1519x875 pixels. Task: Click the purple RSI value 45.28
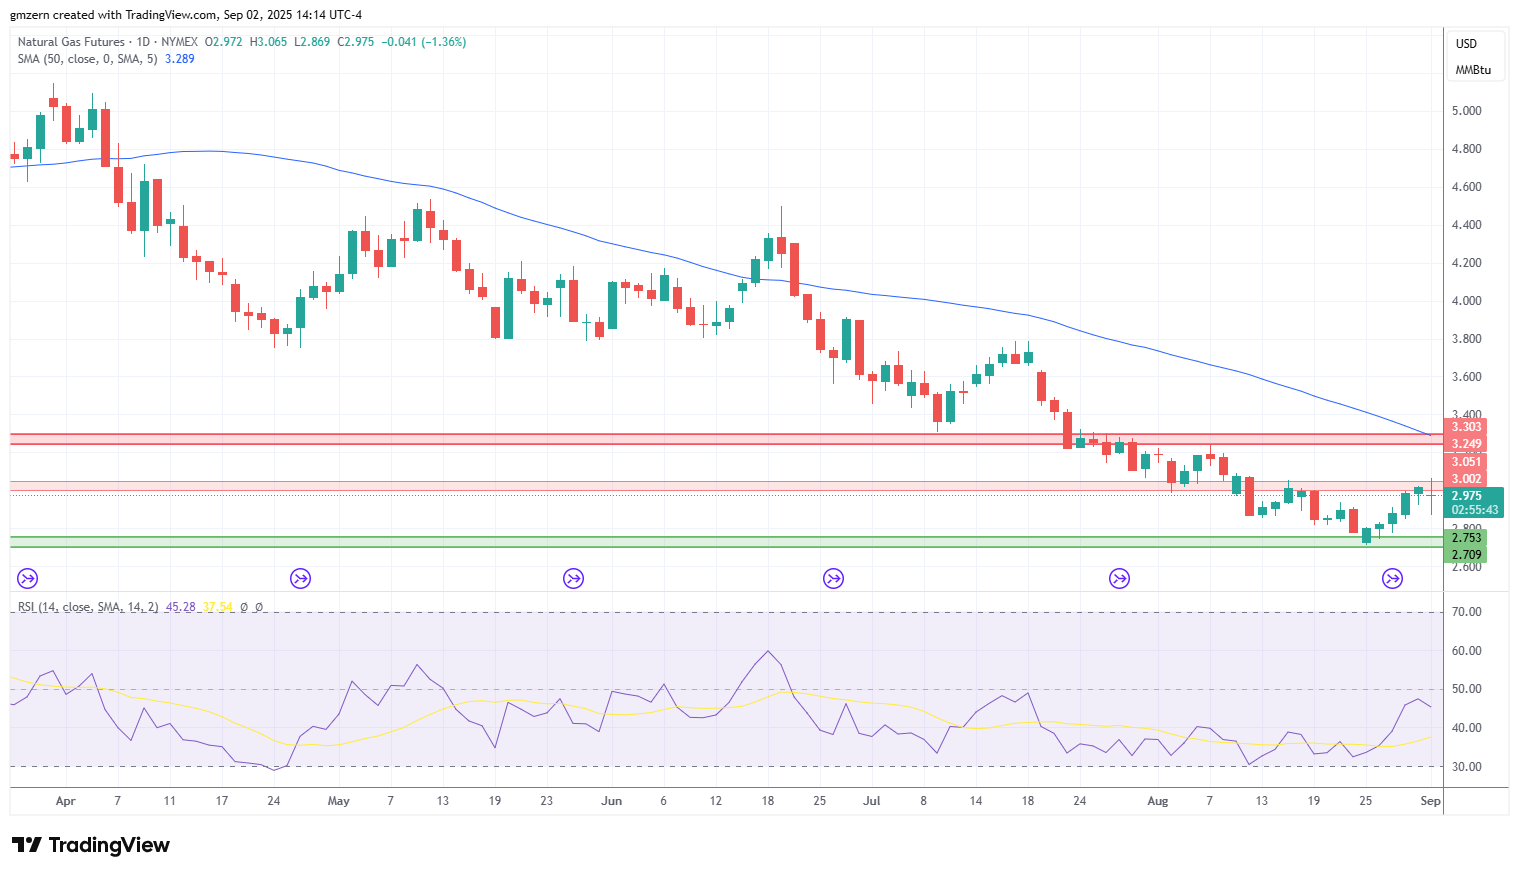tap(180, 607)
